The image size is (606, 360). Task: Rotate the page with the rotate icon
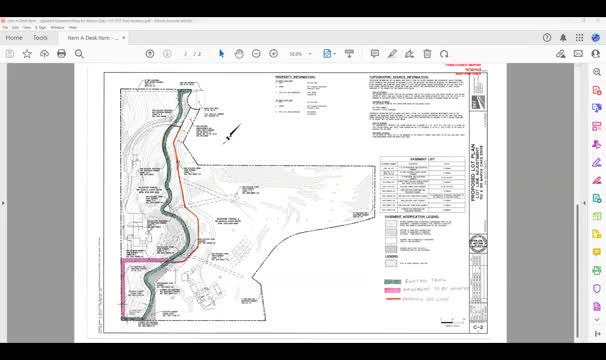(444, 54)
